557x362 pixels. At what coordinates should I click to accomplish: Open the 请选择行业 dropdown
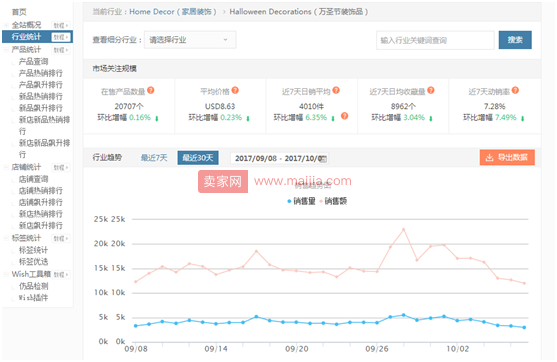(190, 40)
